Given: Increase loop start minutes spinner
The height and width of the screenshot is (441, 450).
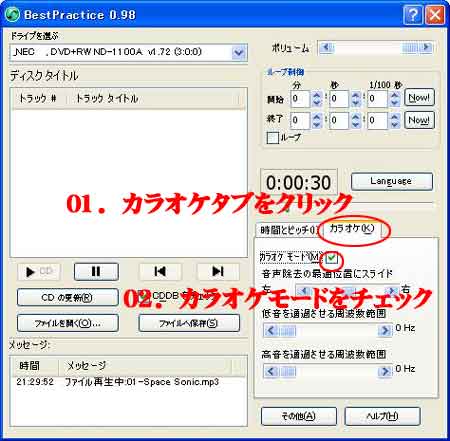Looking at the screenshot, I should point(317,95).
